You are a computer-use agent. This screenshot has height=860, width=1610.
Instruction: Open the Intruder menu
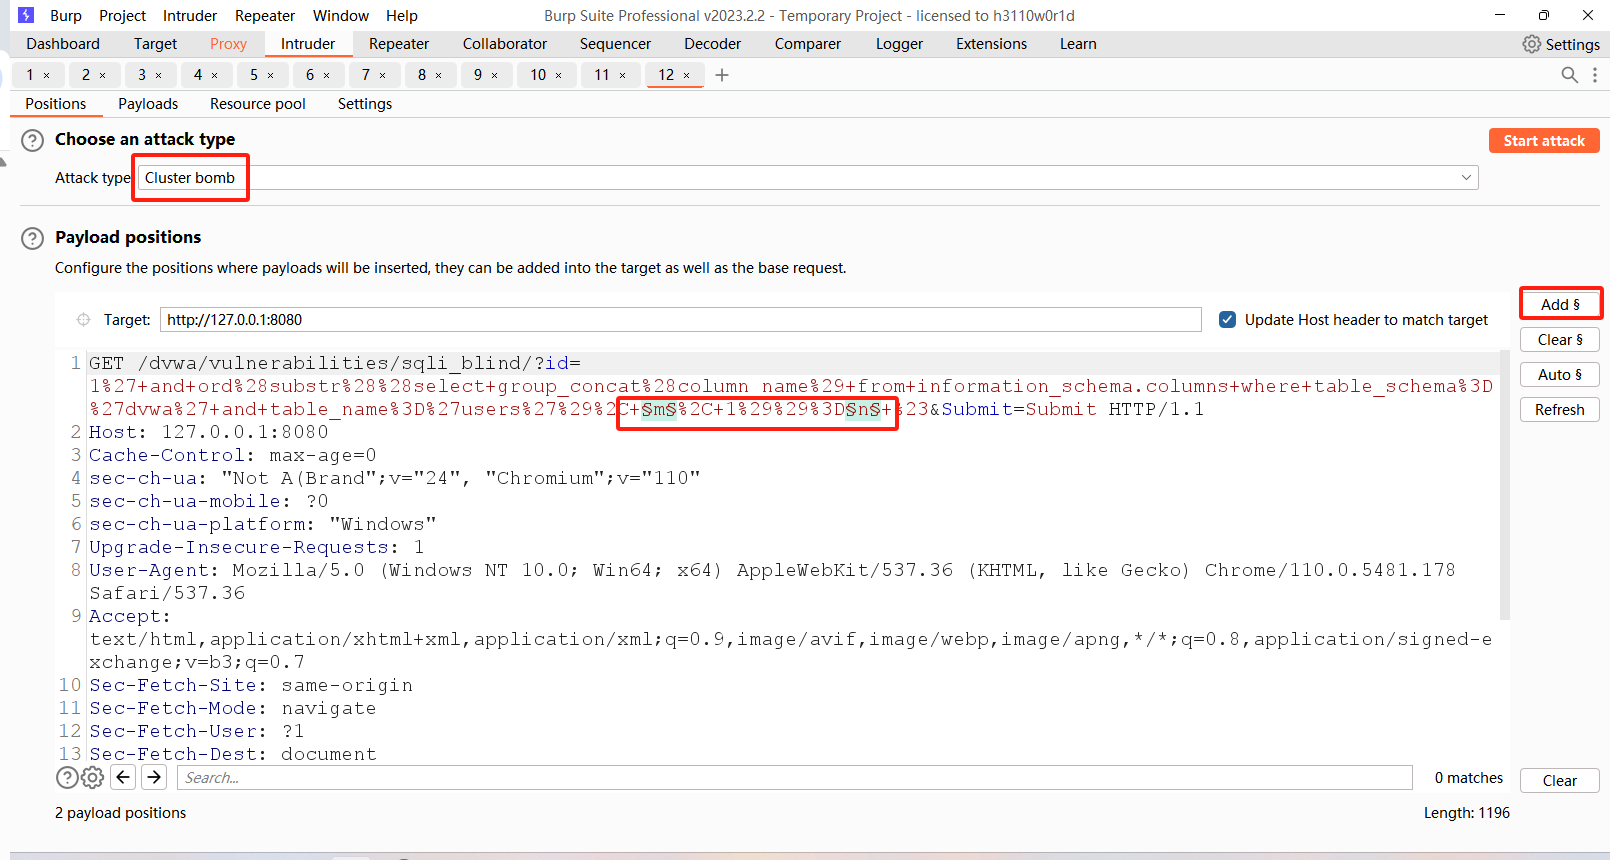[190, 16]
